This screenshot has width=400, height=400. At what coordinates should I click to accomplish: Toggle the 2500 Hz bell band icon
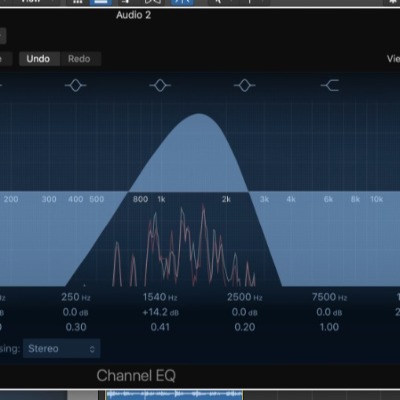[x=245, y=85]
